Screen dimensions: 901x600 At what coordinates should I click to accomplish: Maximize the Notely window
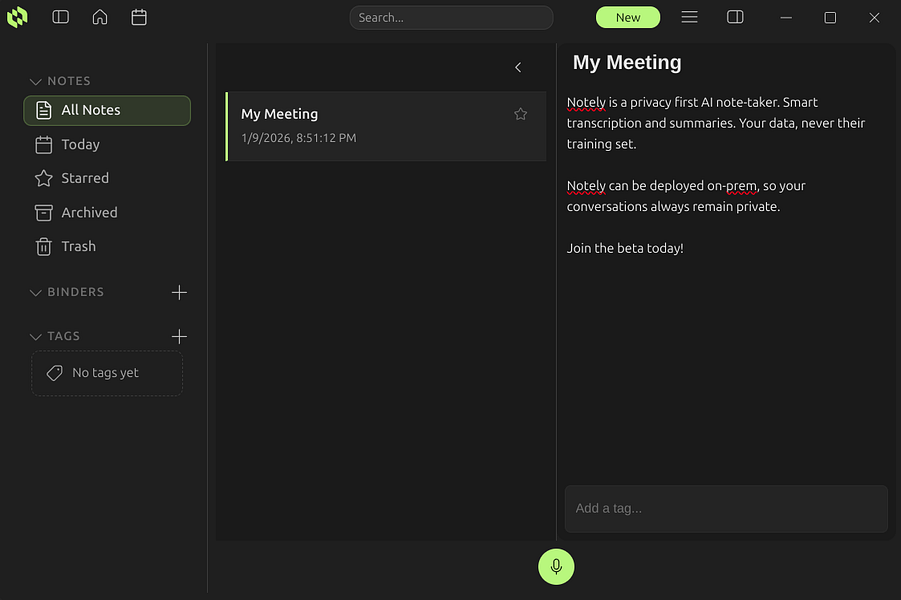click(830, 18)
